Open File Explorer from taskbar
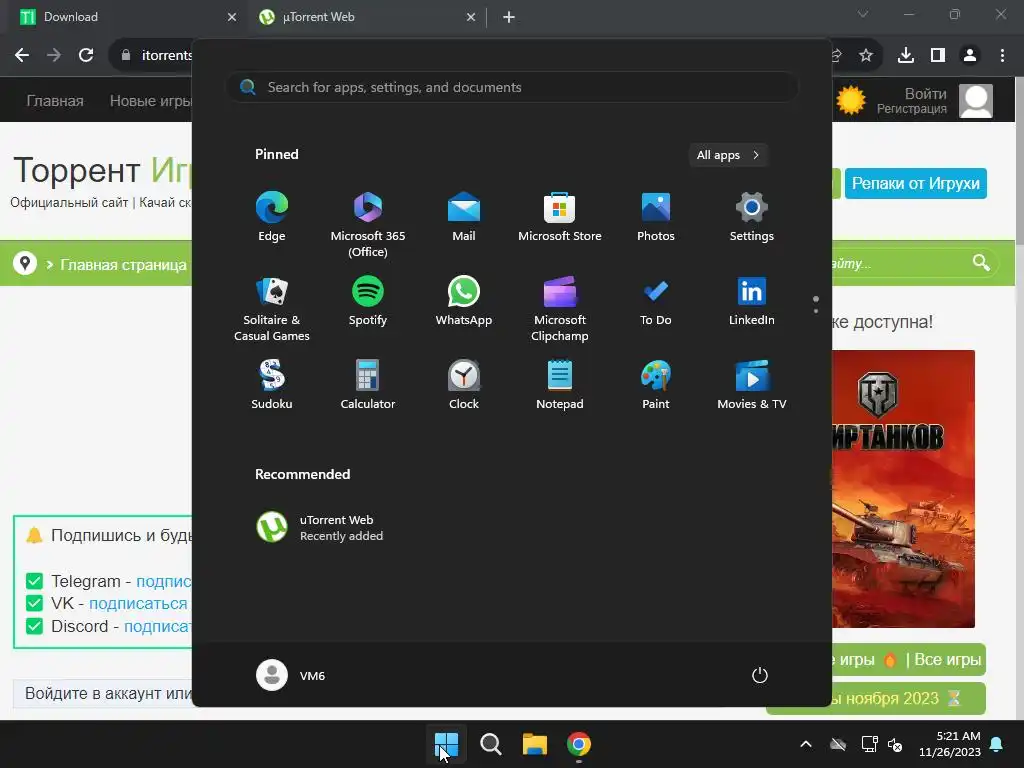The width and height of the screenshot is (1024, 768). pyautogui.click(x=535, y=744)
